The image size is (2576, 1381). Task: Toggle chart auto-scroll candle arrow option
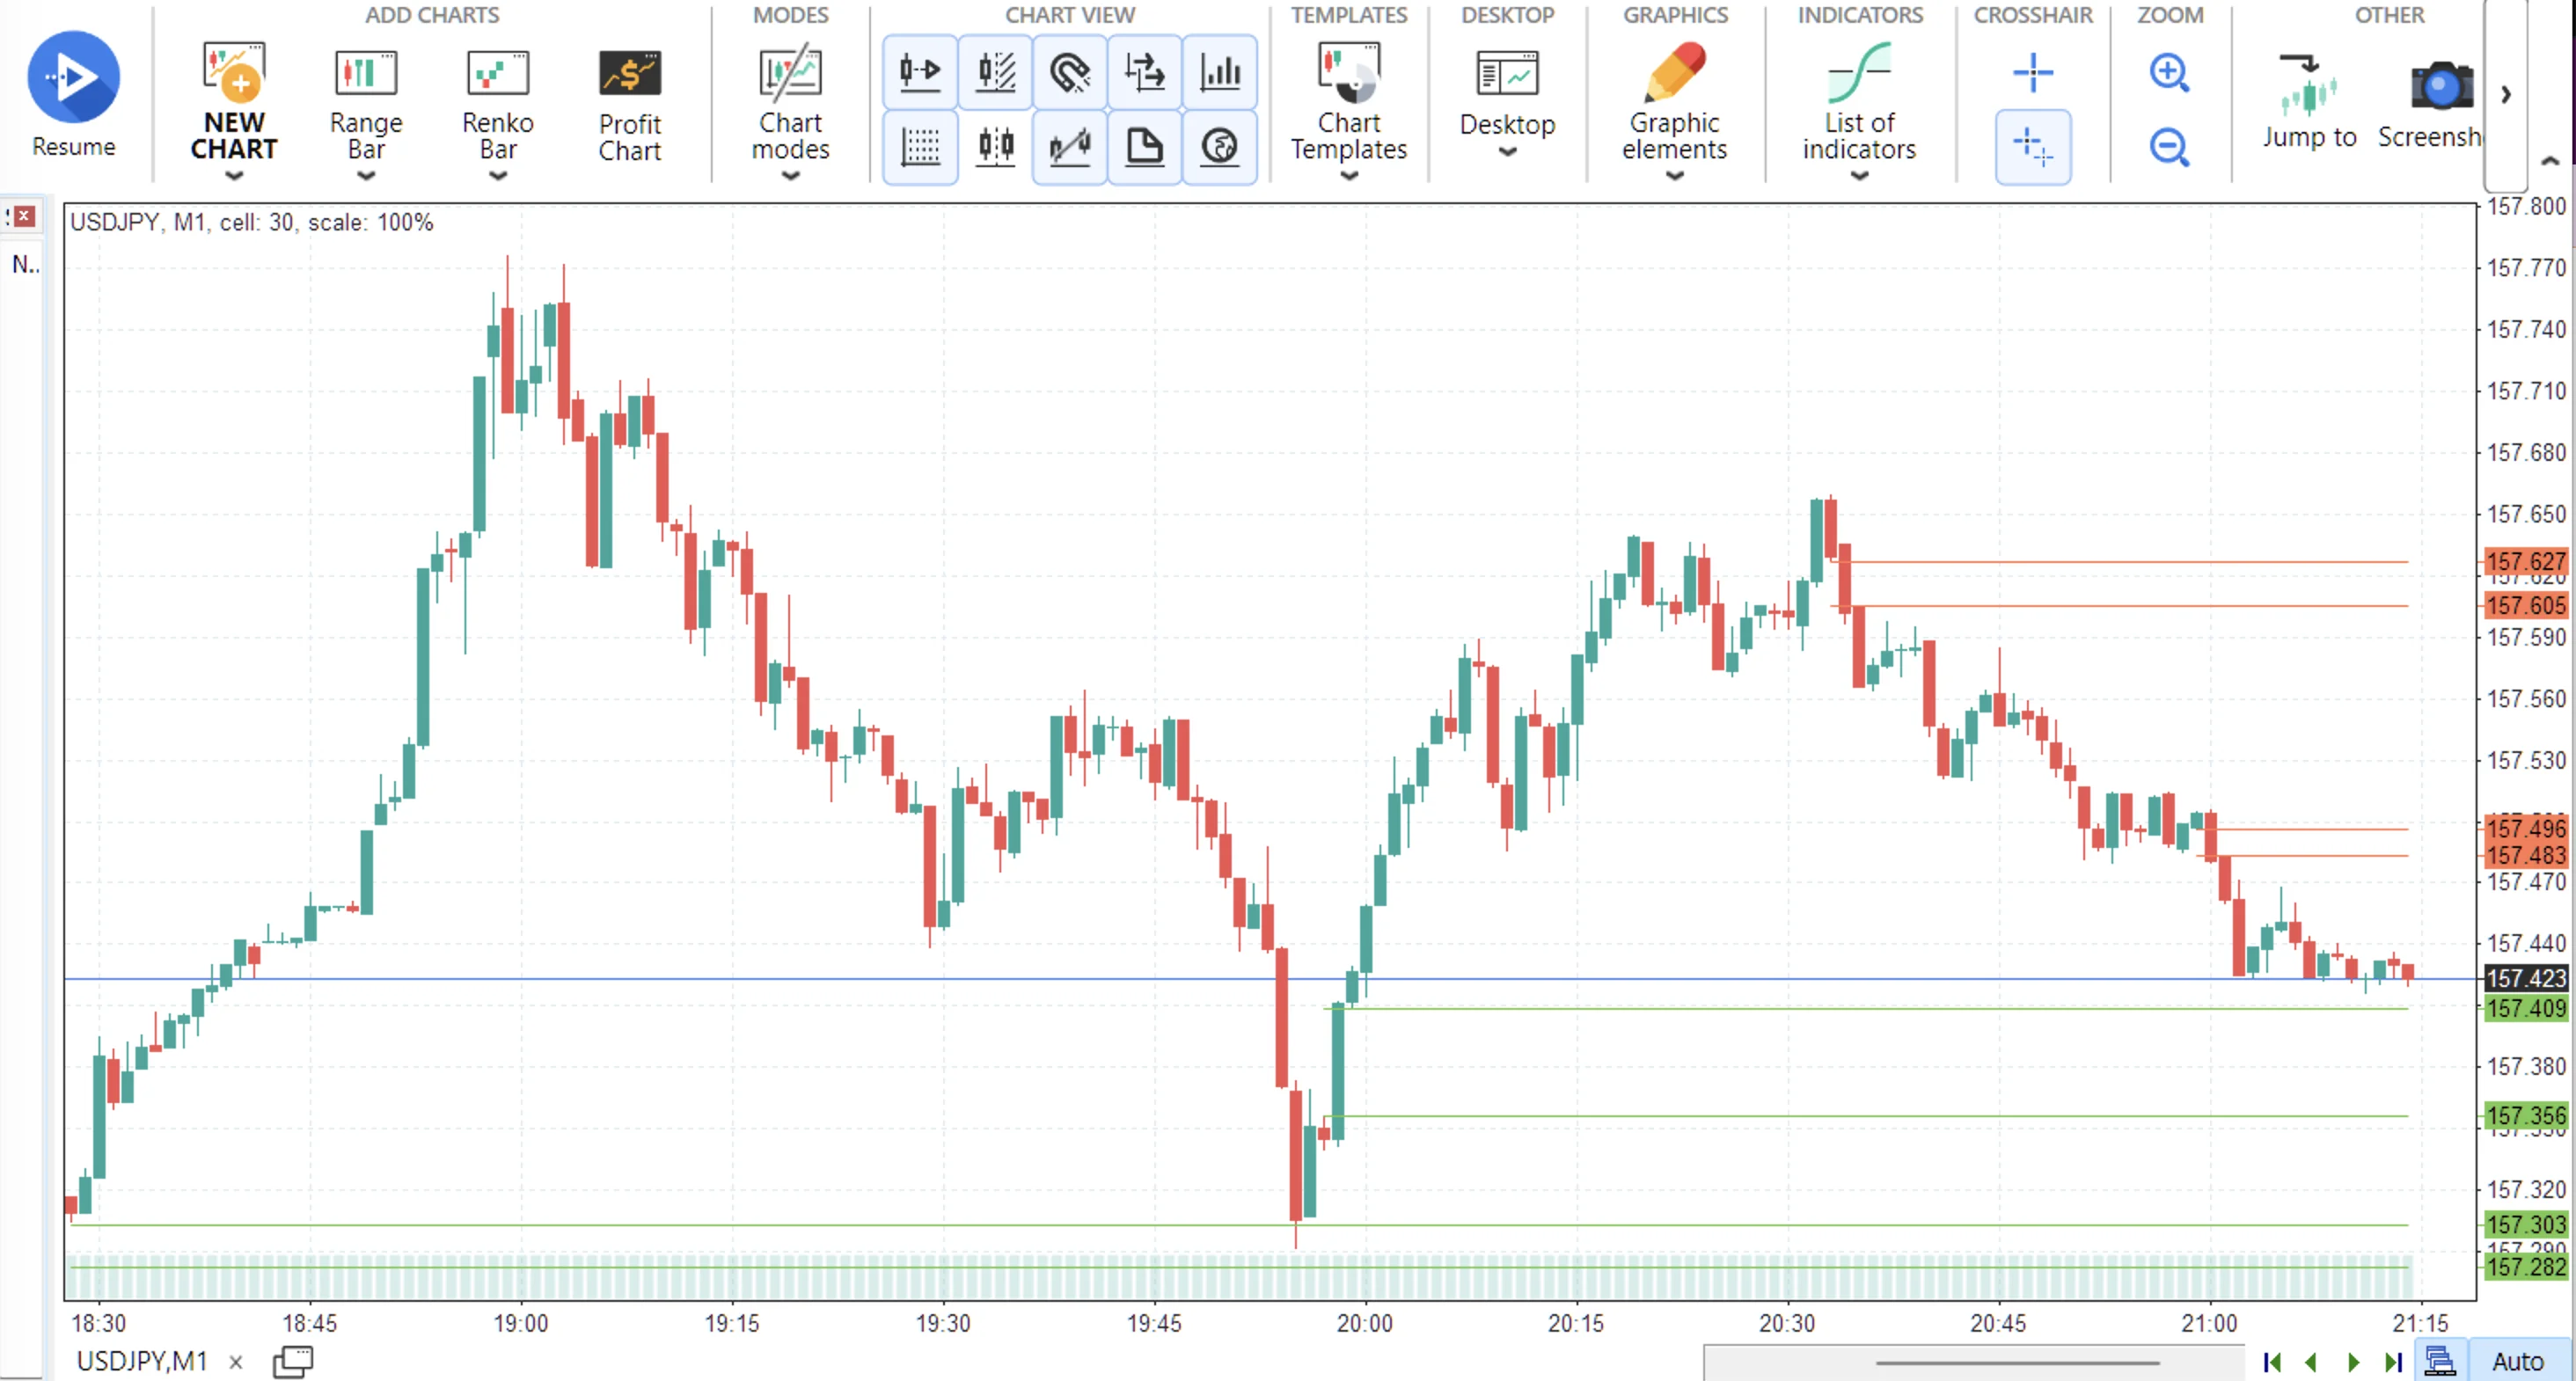coord(920,72)
